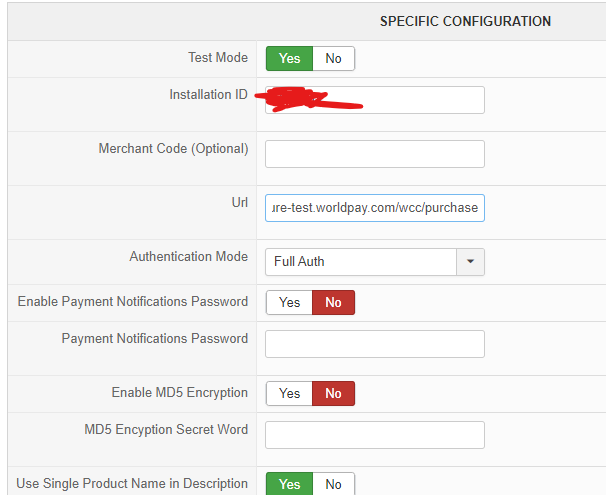606x495 pixels.
Task: Set Single Product Name in Description to No
Action: [x=333, y=484]
